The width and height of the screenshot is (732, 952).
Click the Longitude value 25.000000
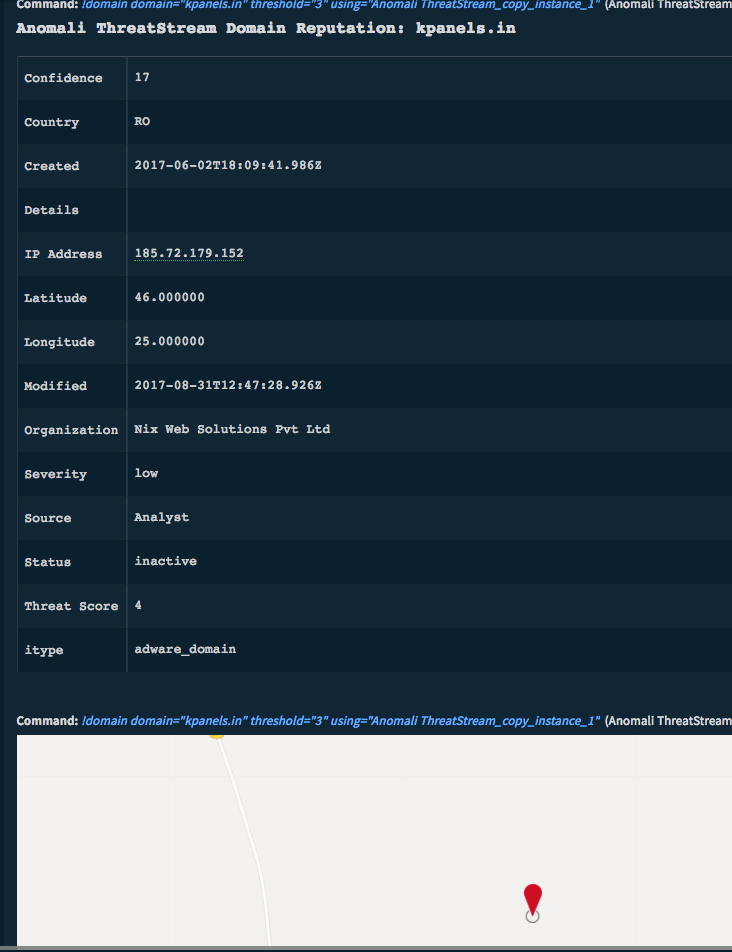169,342
